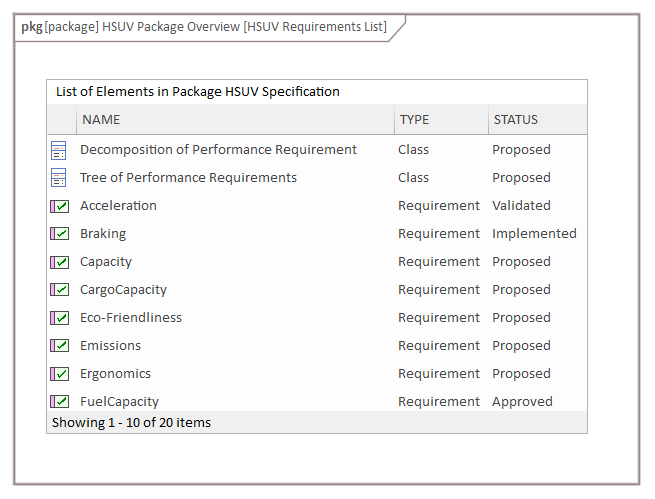Click the class icon beside Tree of Performance Requirements
Screen dimensions: 655x499
(59, 178)
